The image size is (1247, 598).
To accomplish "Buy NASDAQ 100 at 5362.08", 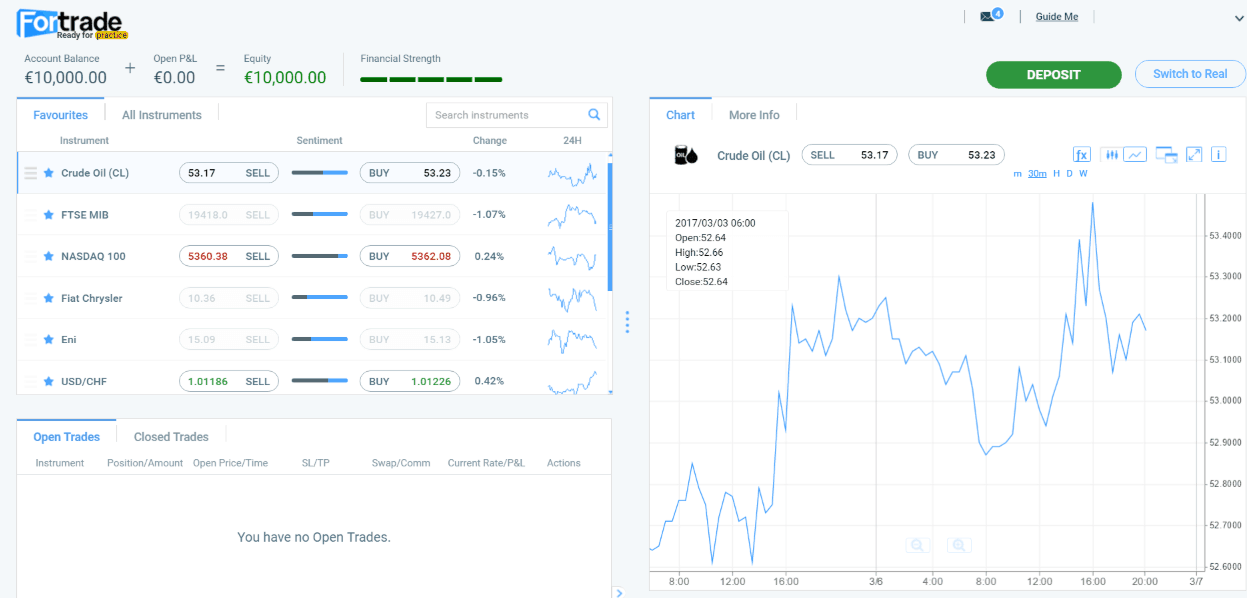I will [x=410, y=256].
